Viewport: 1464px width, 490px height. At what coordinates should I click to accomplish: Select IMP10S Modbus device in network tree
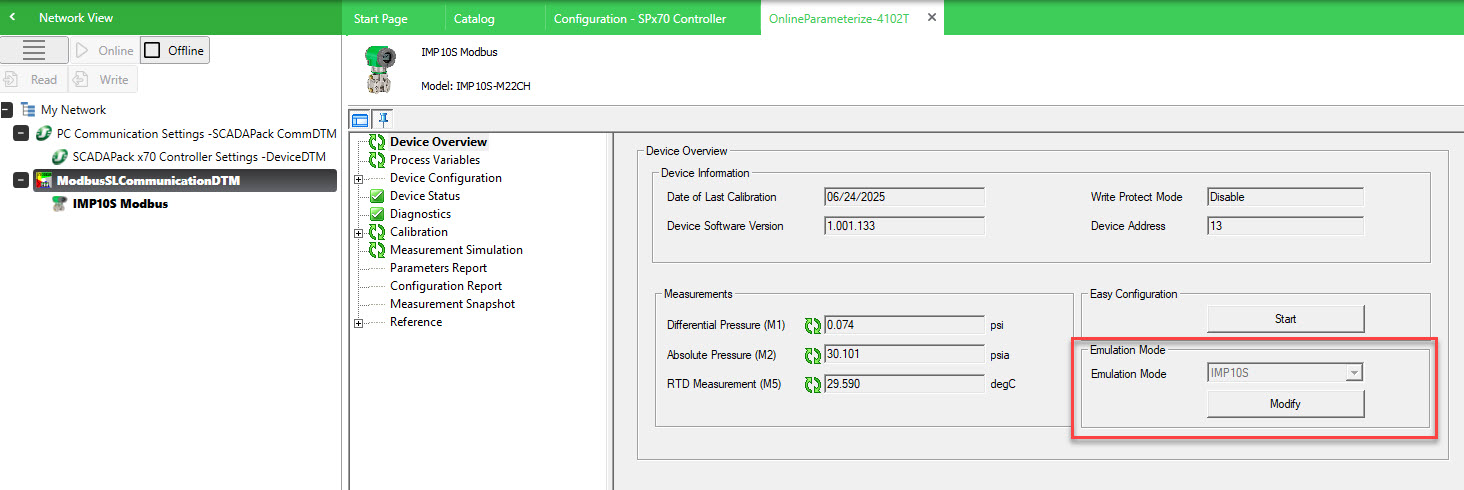point(120,204)
